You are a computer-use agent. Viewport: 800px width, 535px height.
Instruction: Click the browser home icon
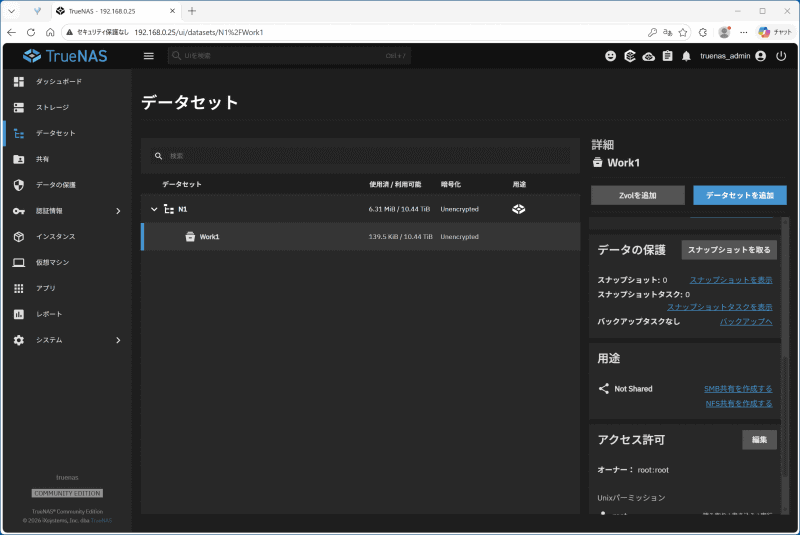click(50, 32)
